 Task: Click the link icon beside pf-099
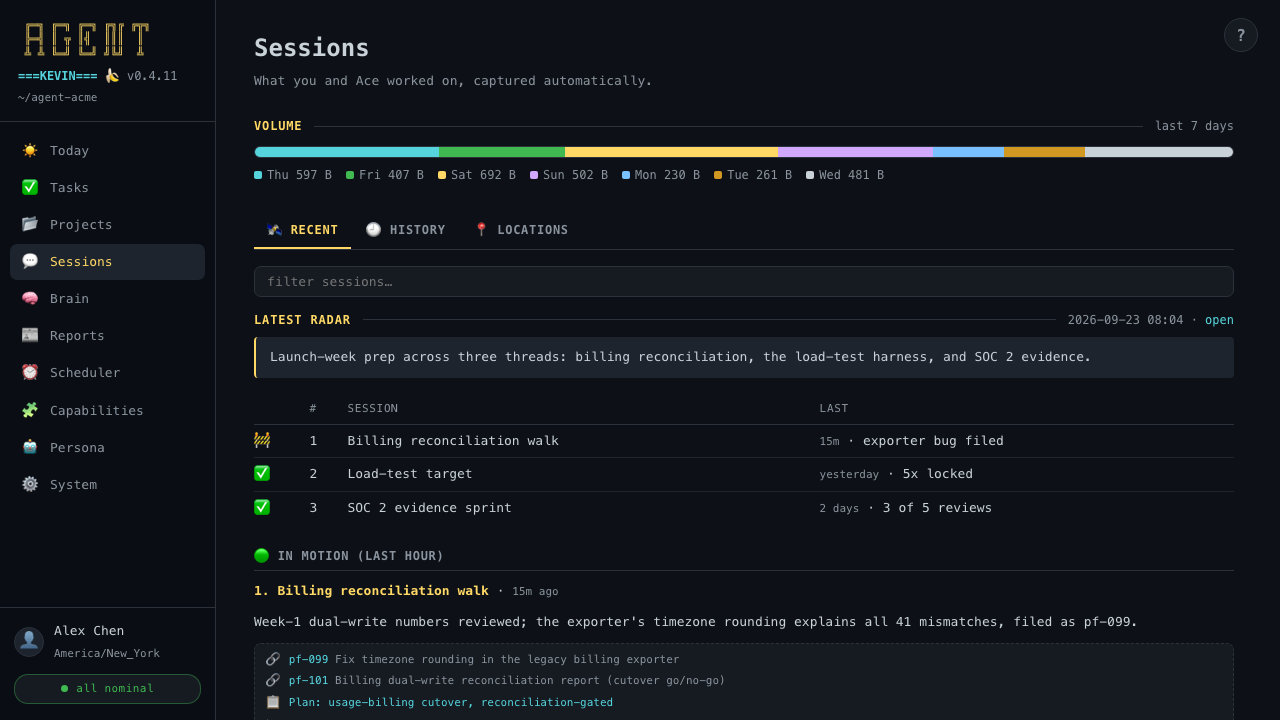click(x=273, y=659)
